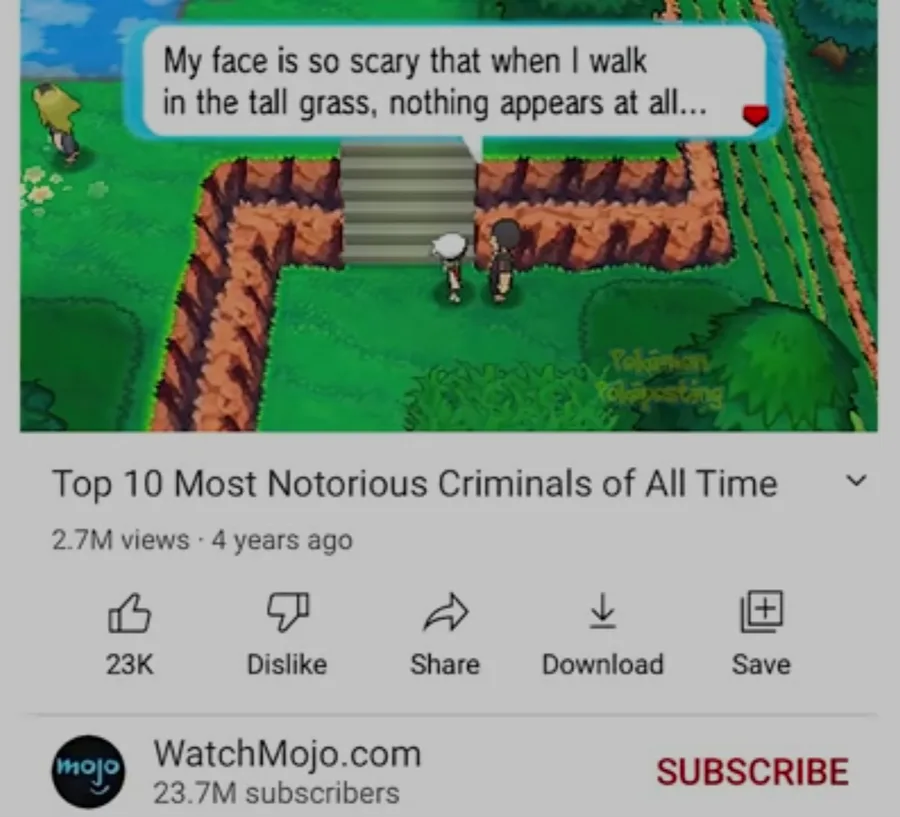Tap the red arrow in dialogue box
900x817 pixels.
pyautogui.click(x=755, y=115)
